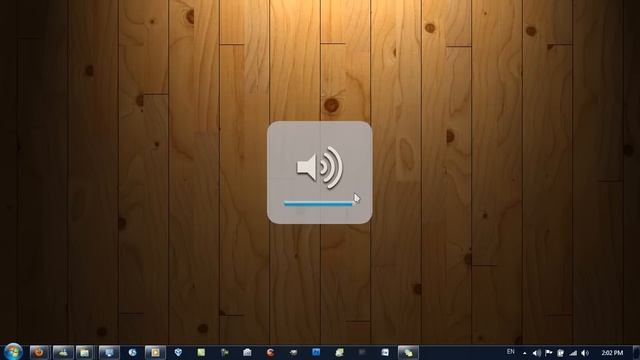The image size is (640, 360).
Task: Open the Windows Start orb
Action: [13, 352]
